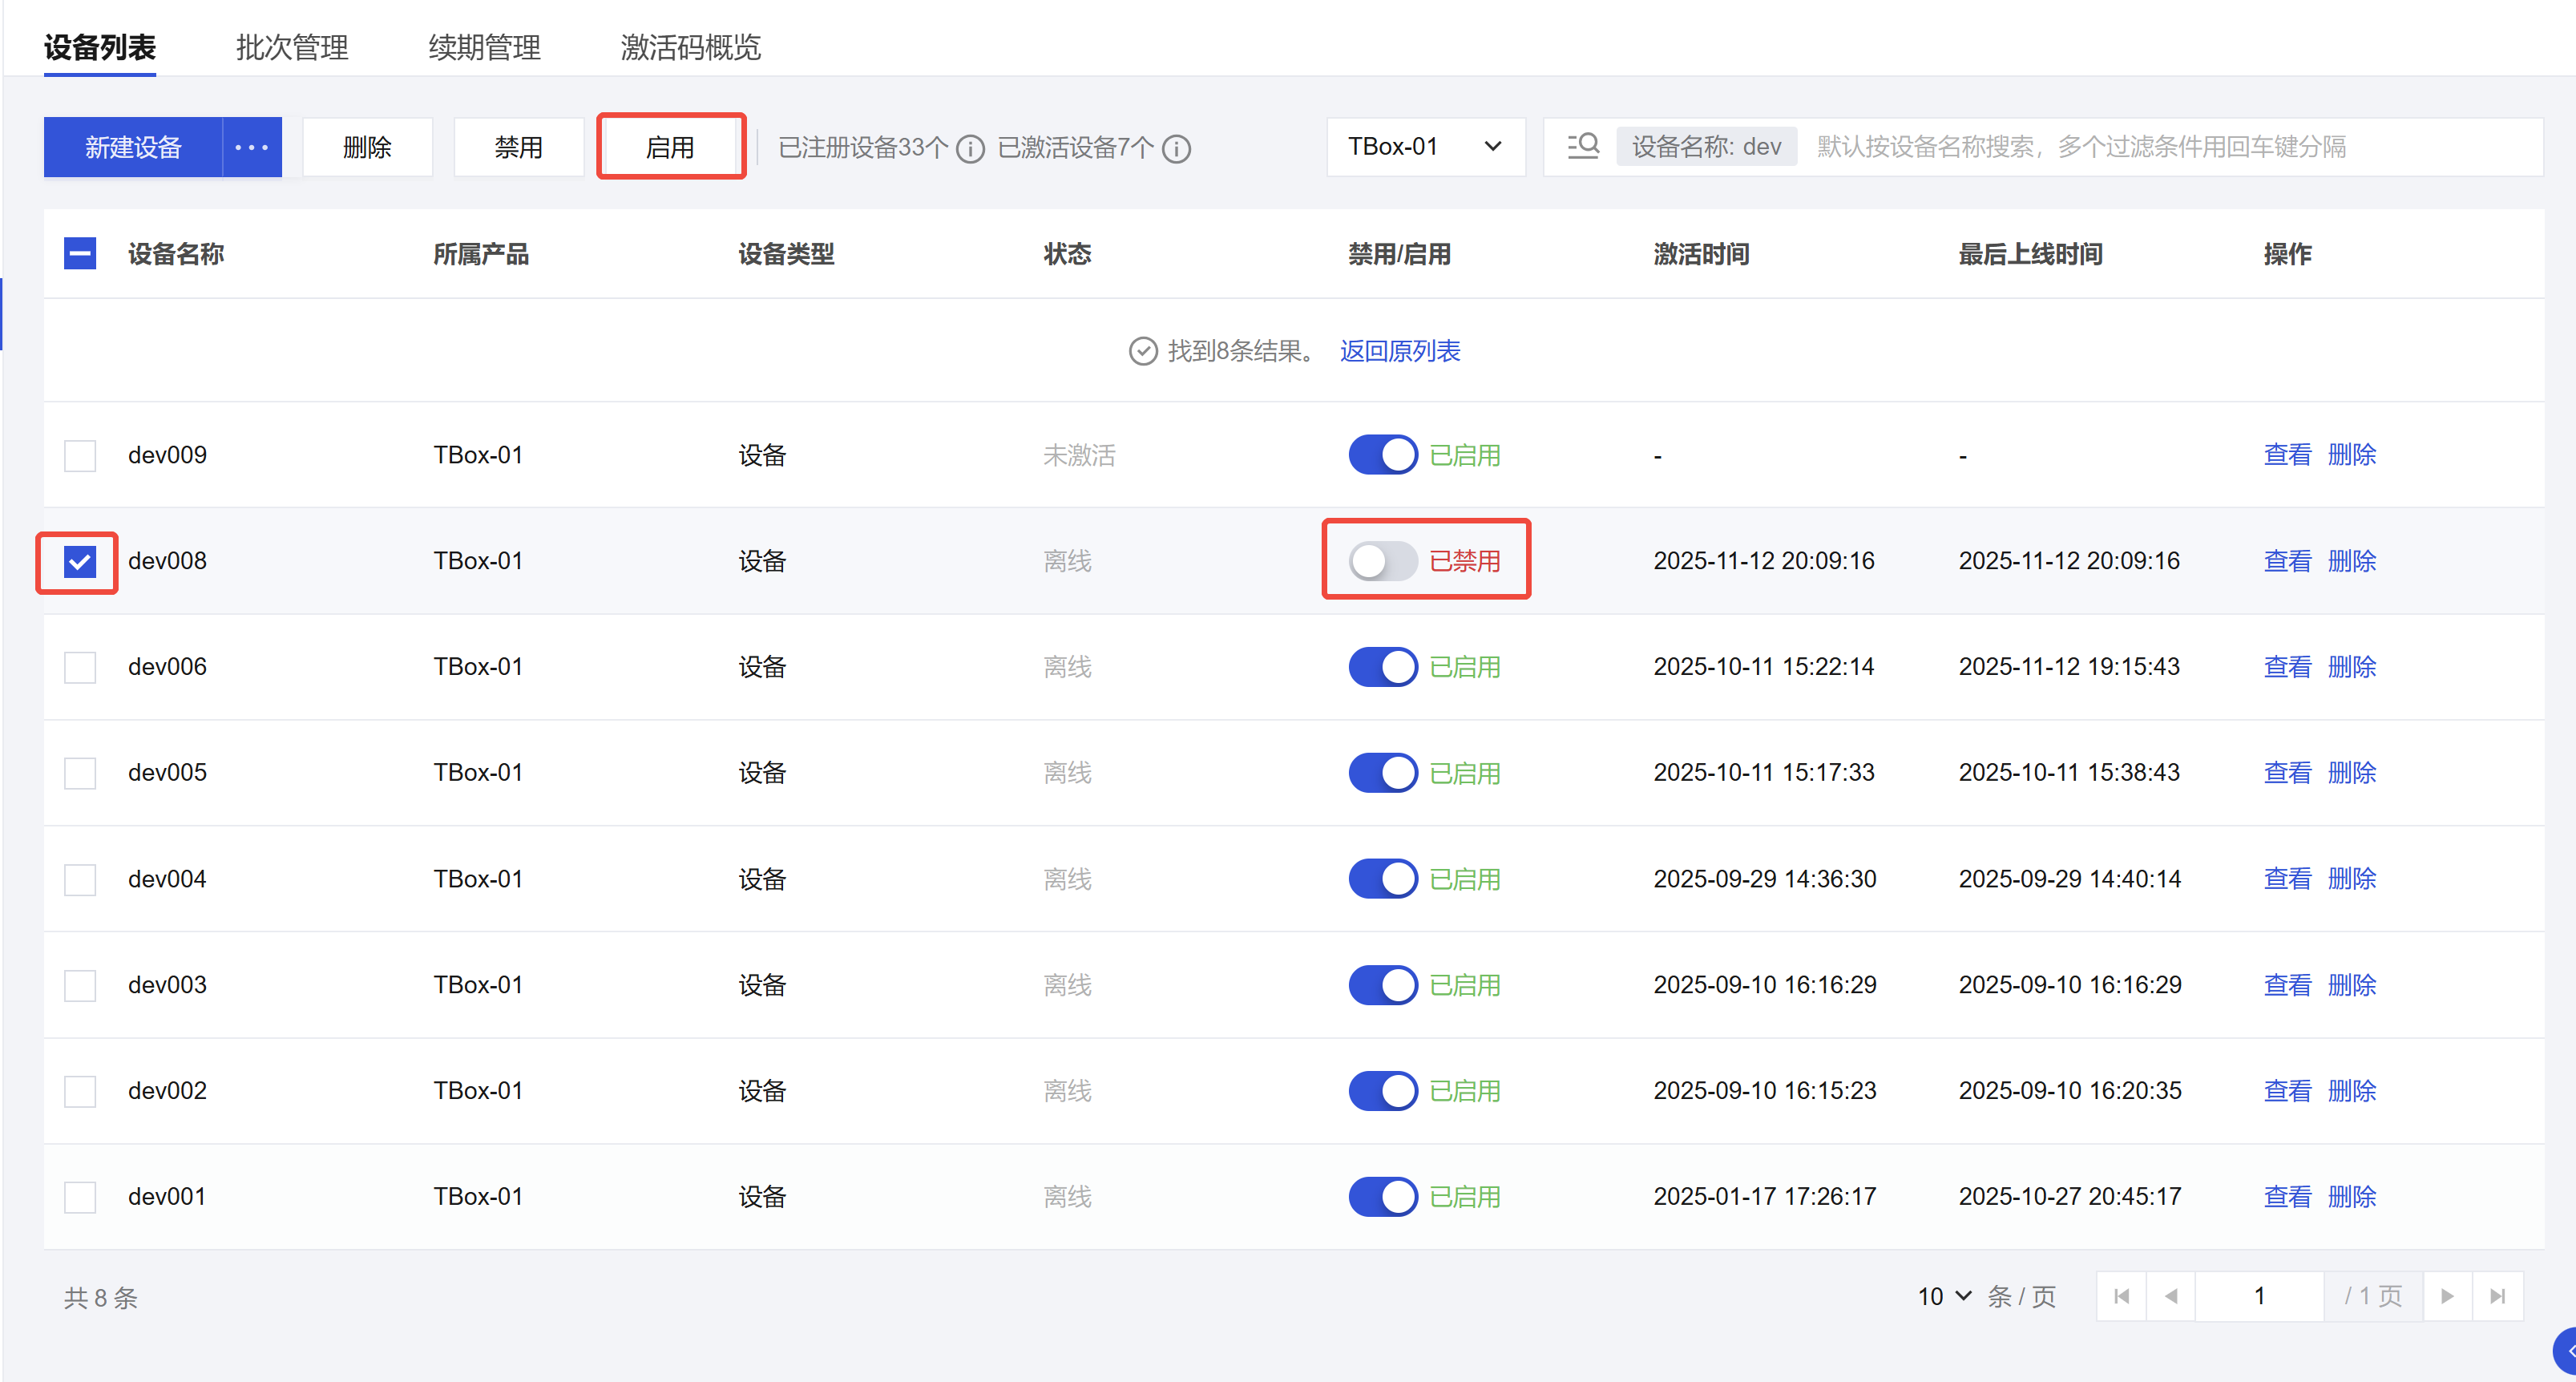Go to the last page arrow
This screenshot has width=2576, height=1382.
pos(2497,1296)
